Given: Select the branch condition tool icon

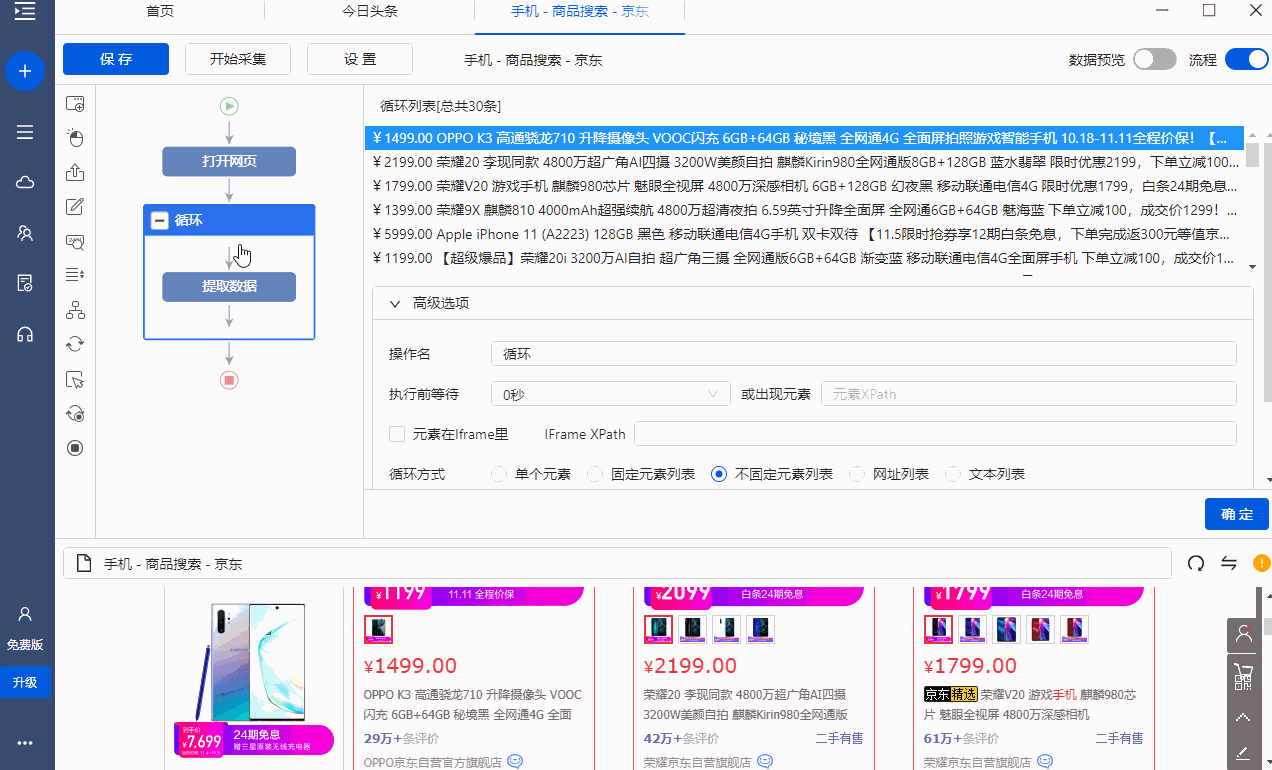Looking at the screenshot, I should tap(75, 310).
